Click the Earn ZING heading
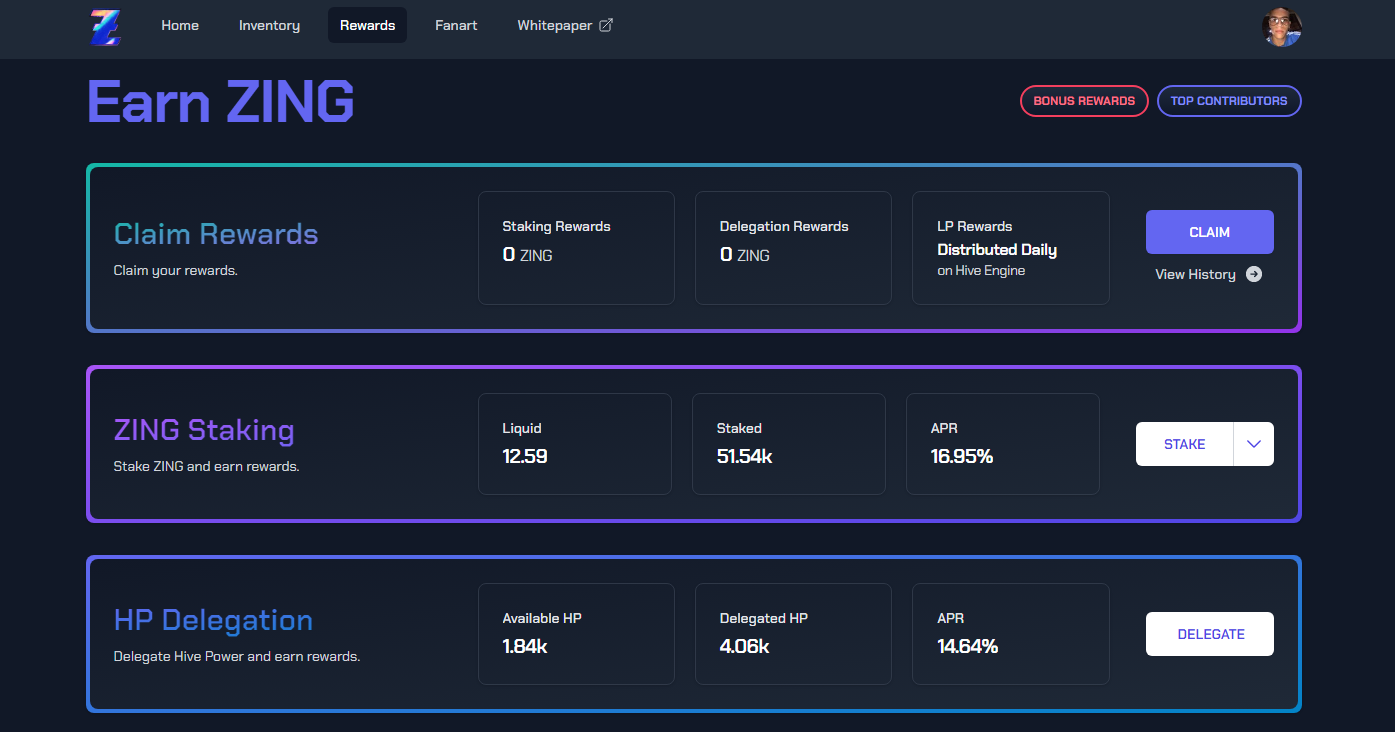This screenshot has height=732, width=1395. click(221, 101)
